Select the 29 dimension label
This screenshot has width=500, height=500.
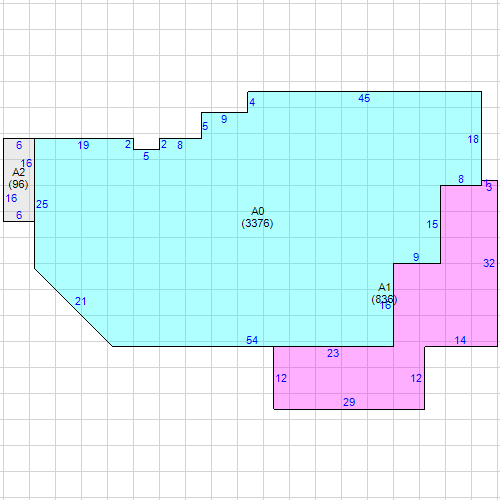(x=349, y=402)
